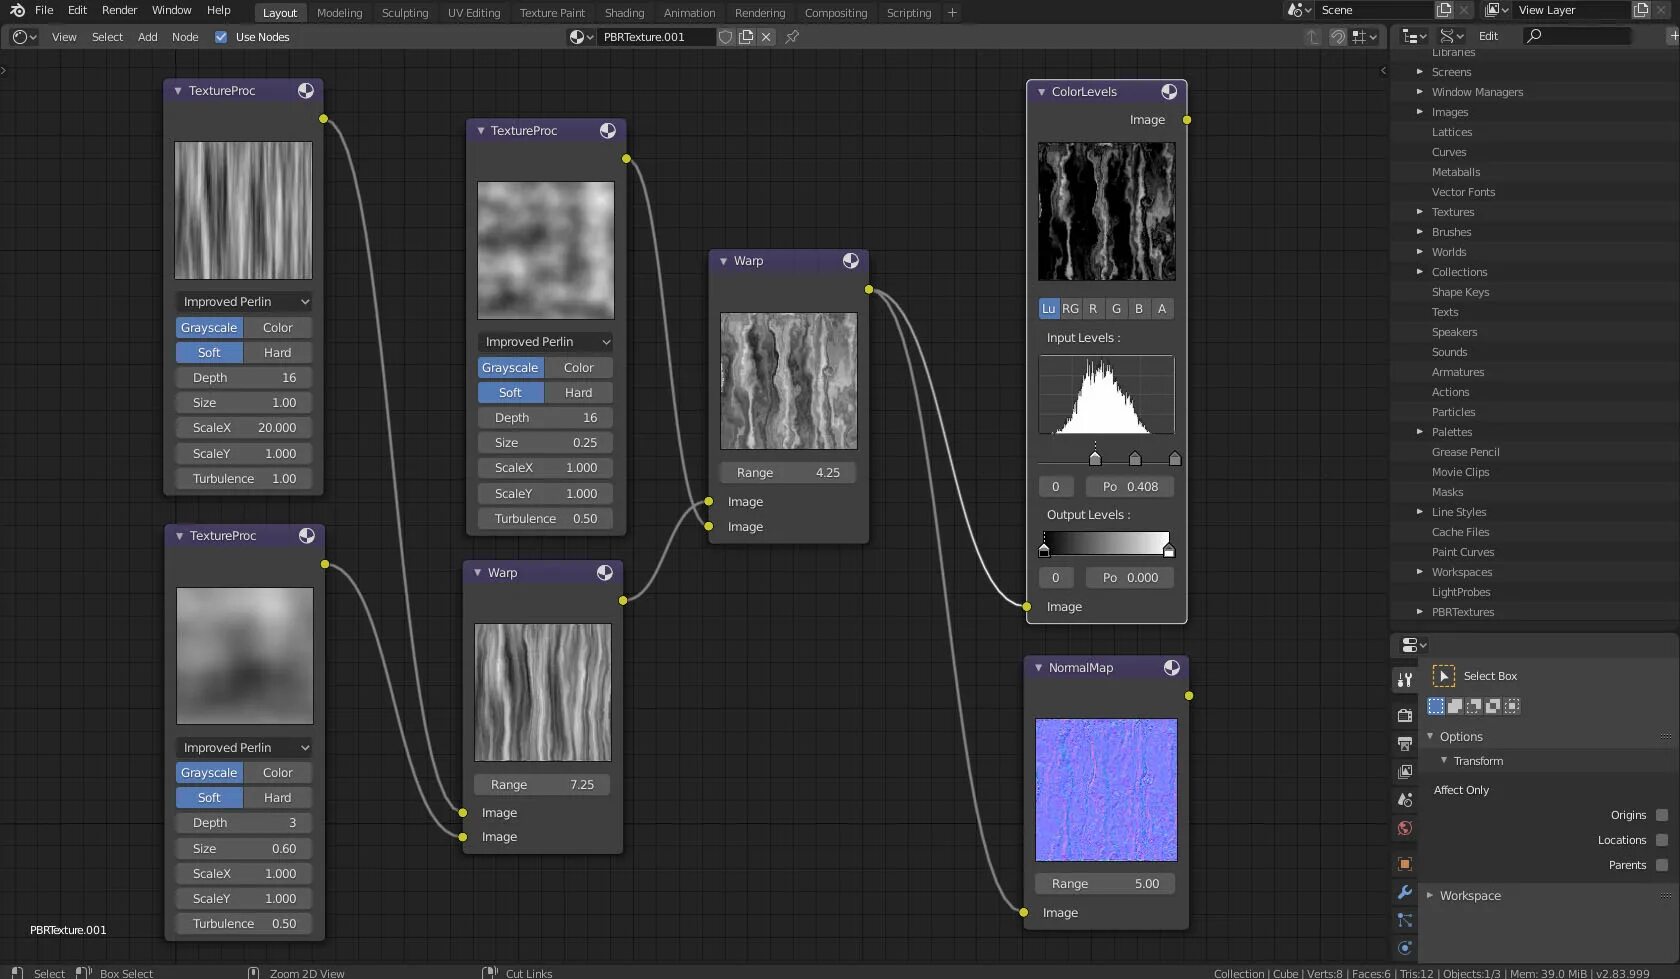Switch to the UV Editing workspace tab
Image resolution: width=1680 pixels, height=979 pixels.
(473, 13)
